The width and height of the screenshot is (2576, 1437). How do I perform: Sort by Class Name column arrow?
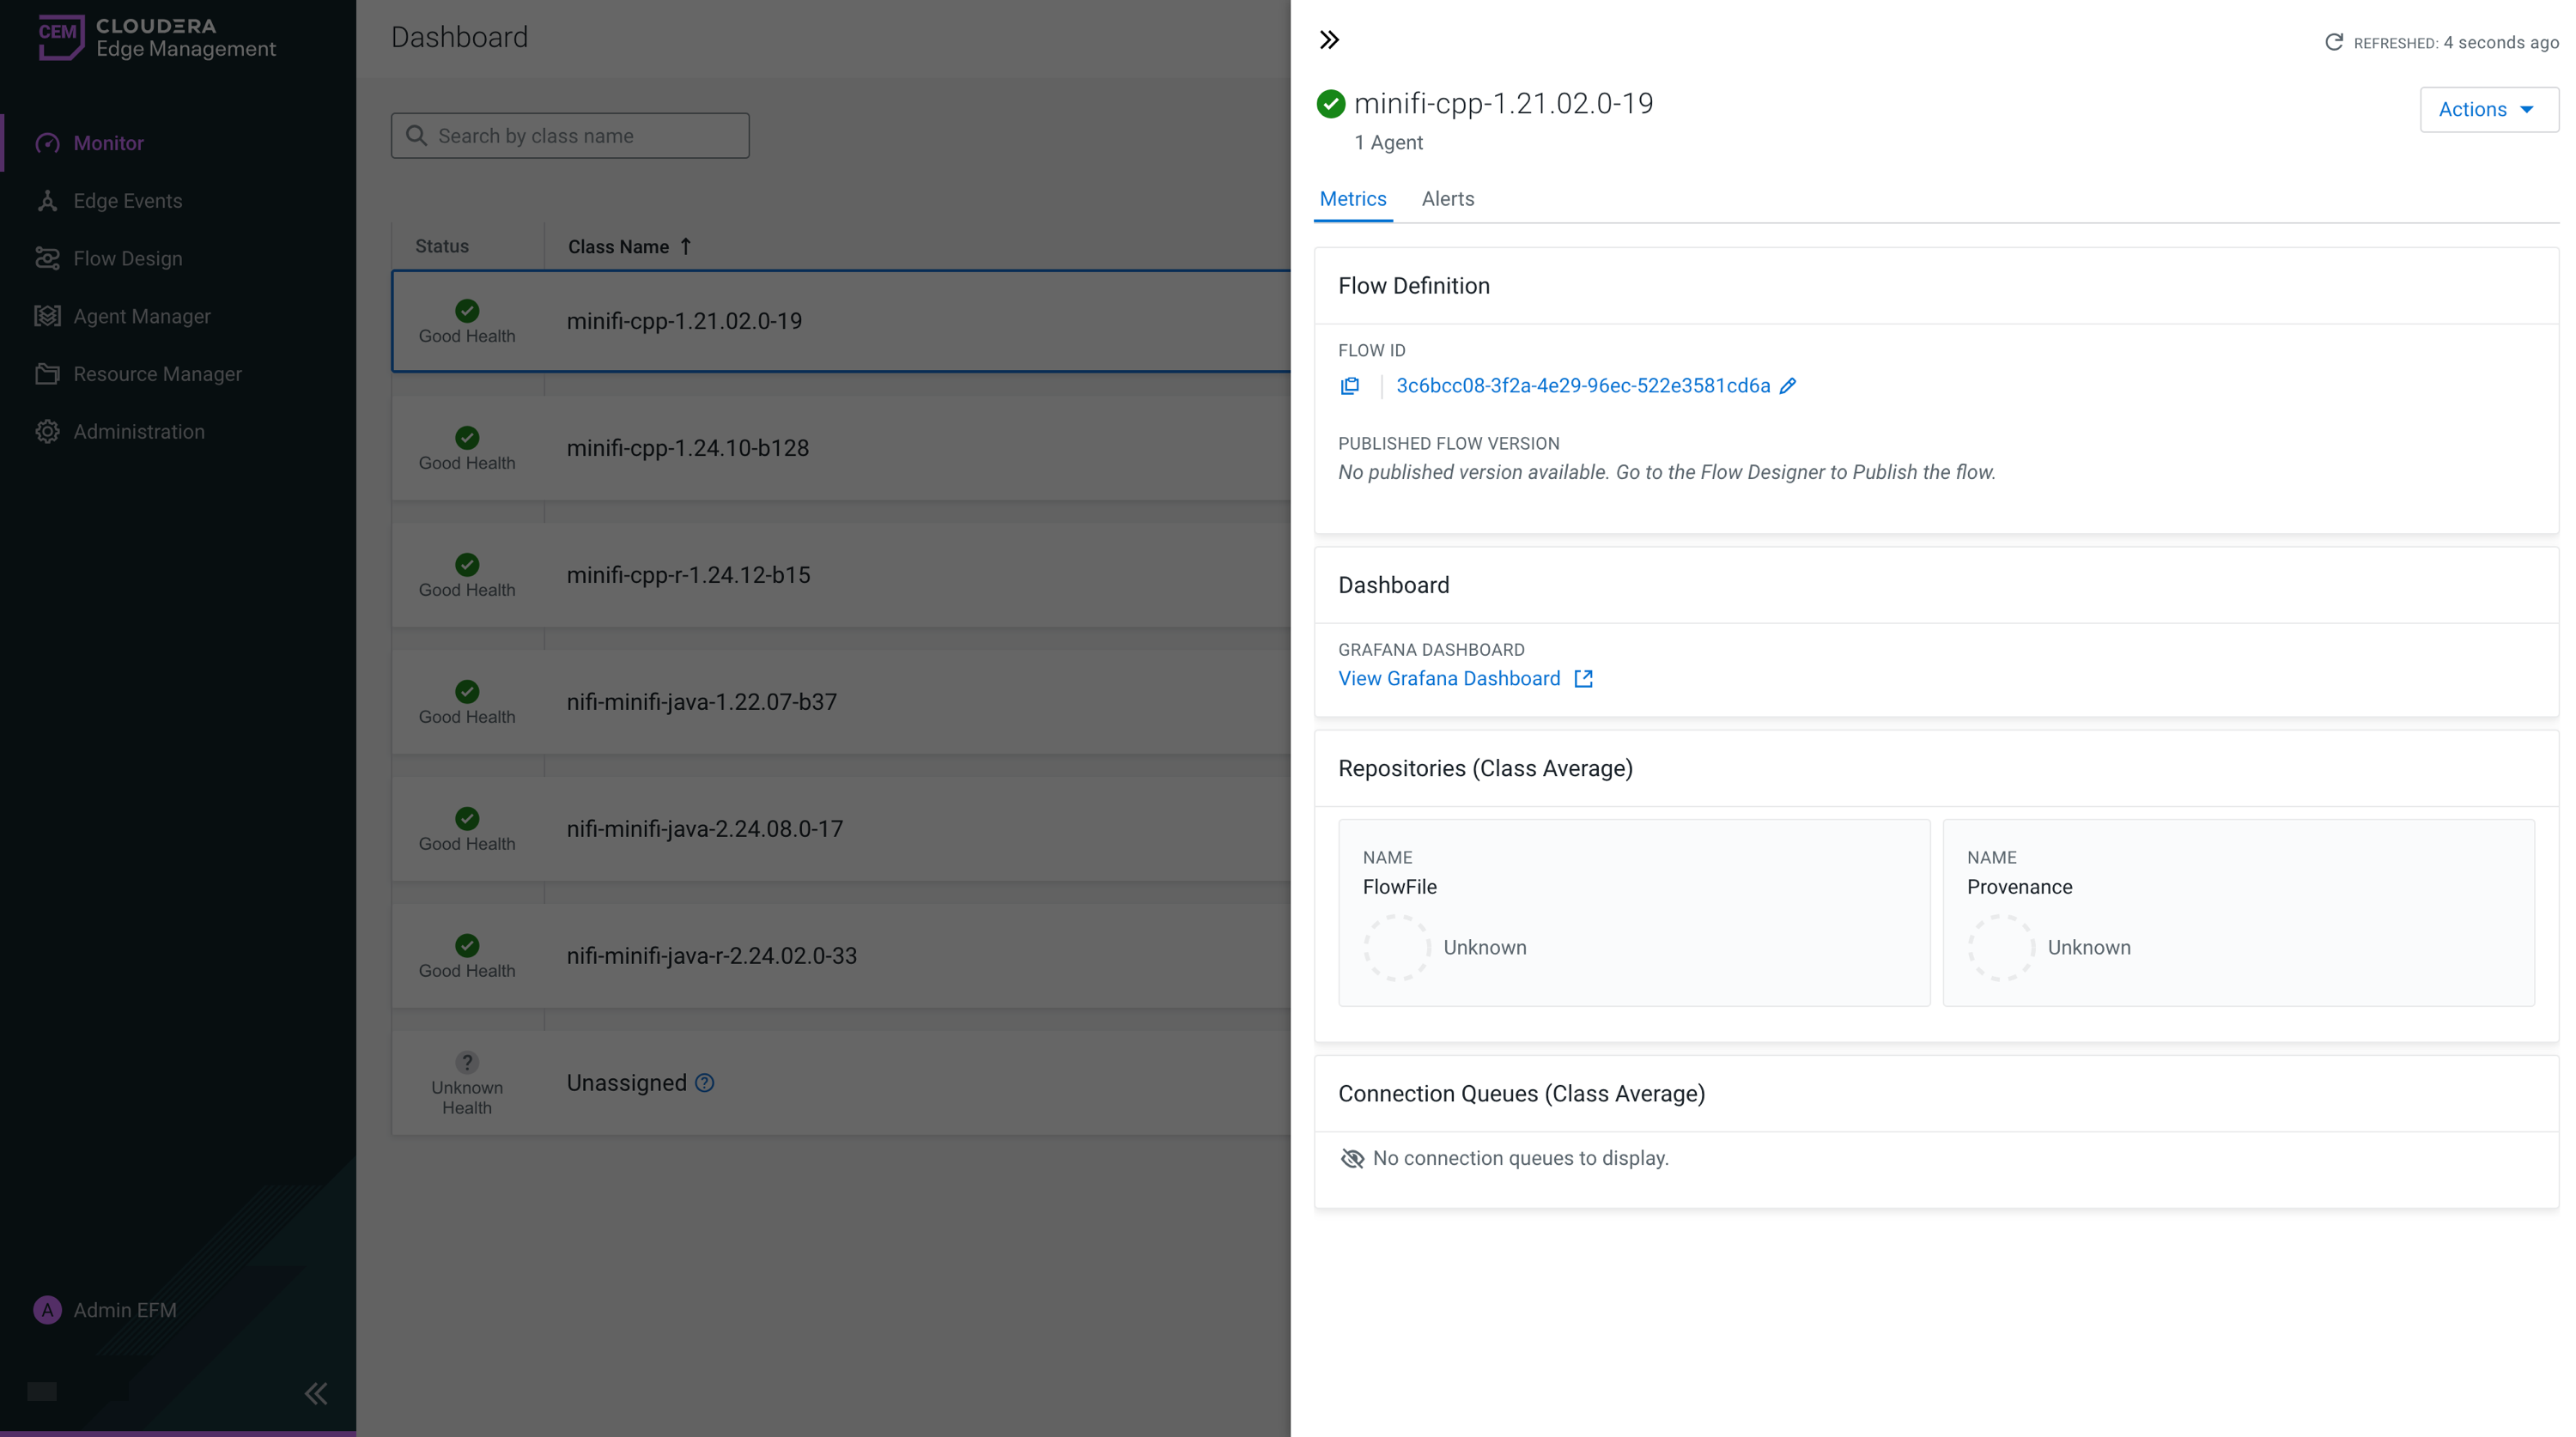pos(686,246)
